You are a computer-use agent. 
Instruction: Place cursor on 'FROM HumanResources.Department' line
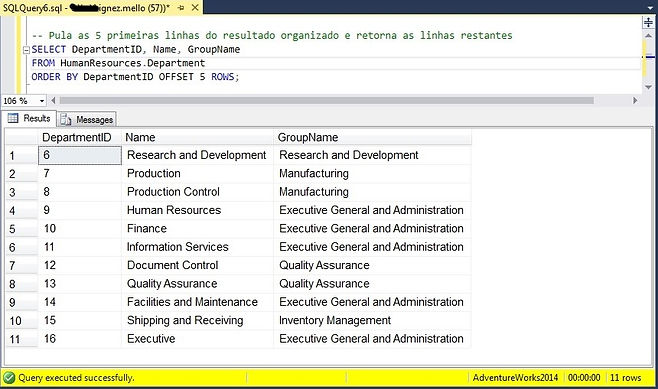118,63
